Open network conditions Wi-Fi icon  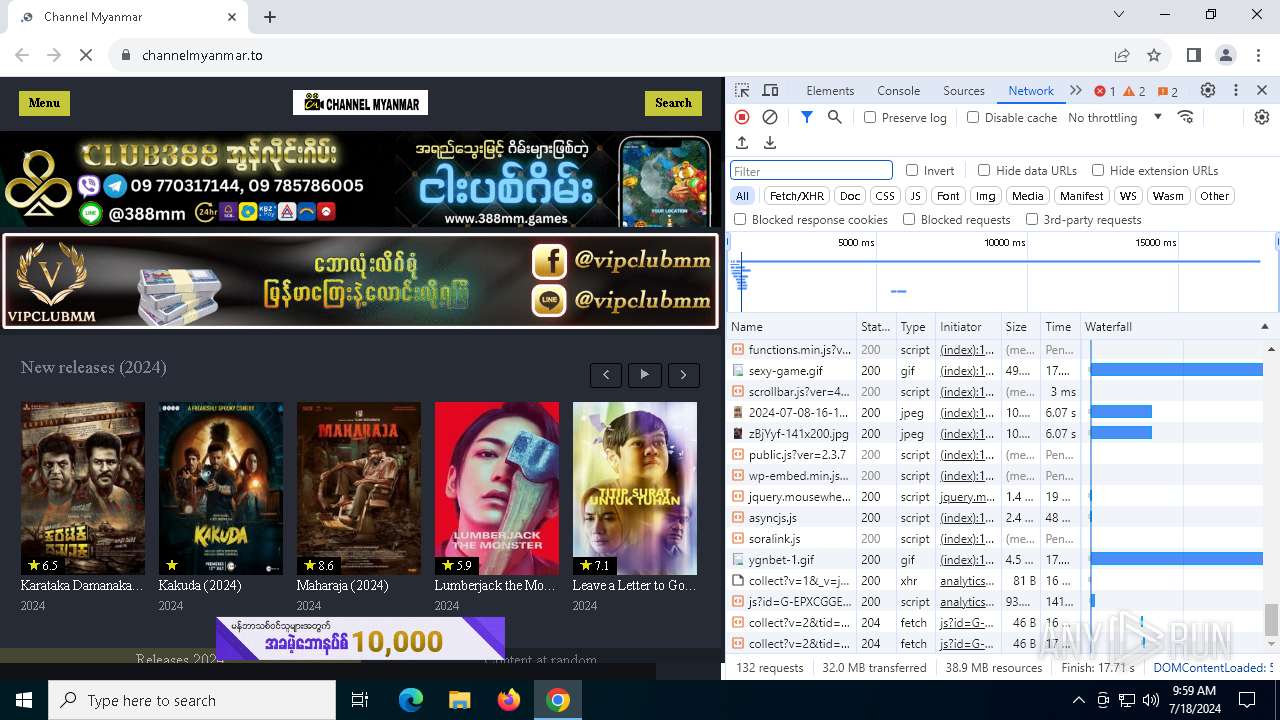pos(1186,117)
